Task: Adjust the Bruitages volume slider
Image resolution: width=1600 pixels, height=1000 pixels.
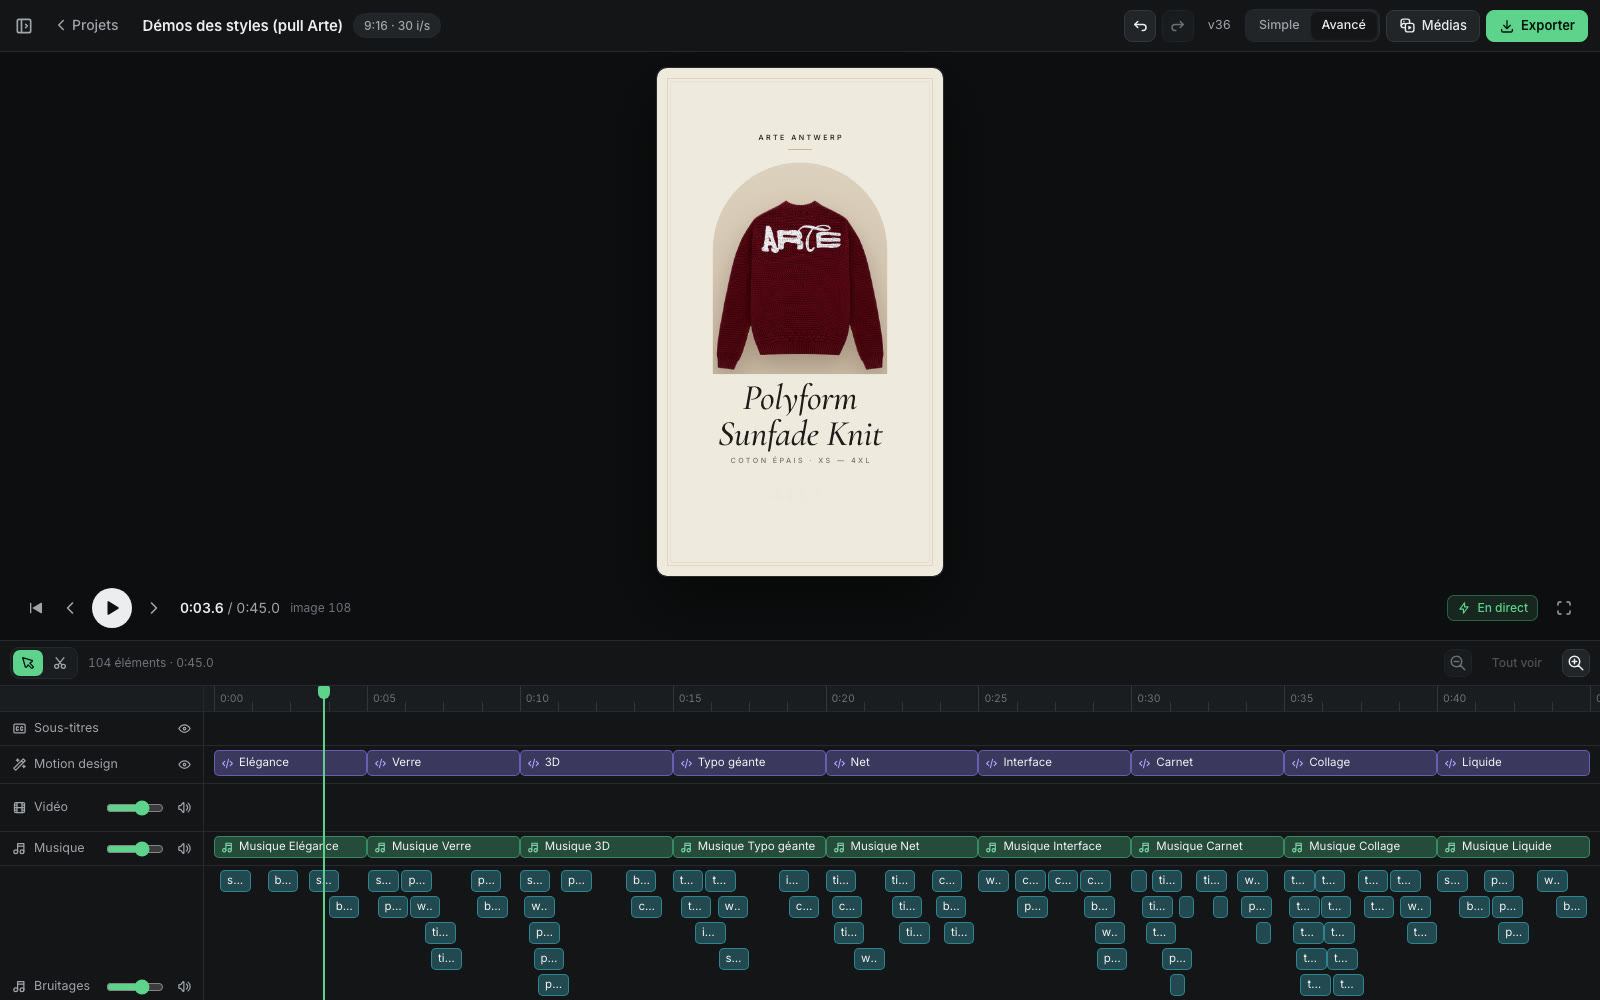Action: pyautogui.click(x=135, y=987)
